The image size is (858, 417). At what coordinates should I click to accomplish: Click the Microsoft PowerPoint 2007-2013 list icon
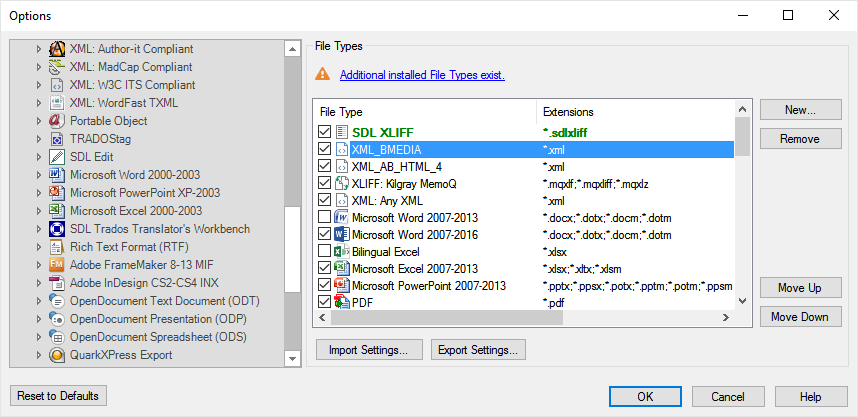point(341,286)
